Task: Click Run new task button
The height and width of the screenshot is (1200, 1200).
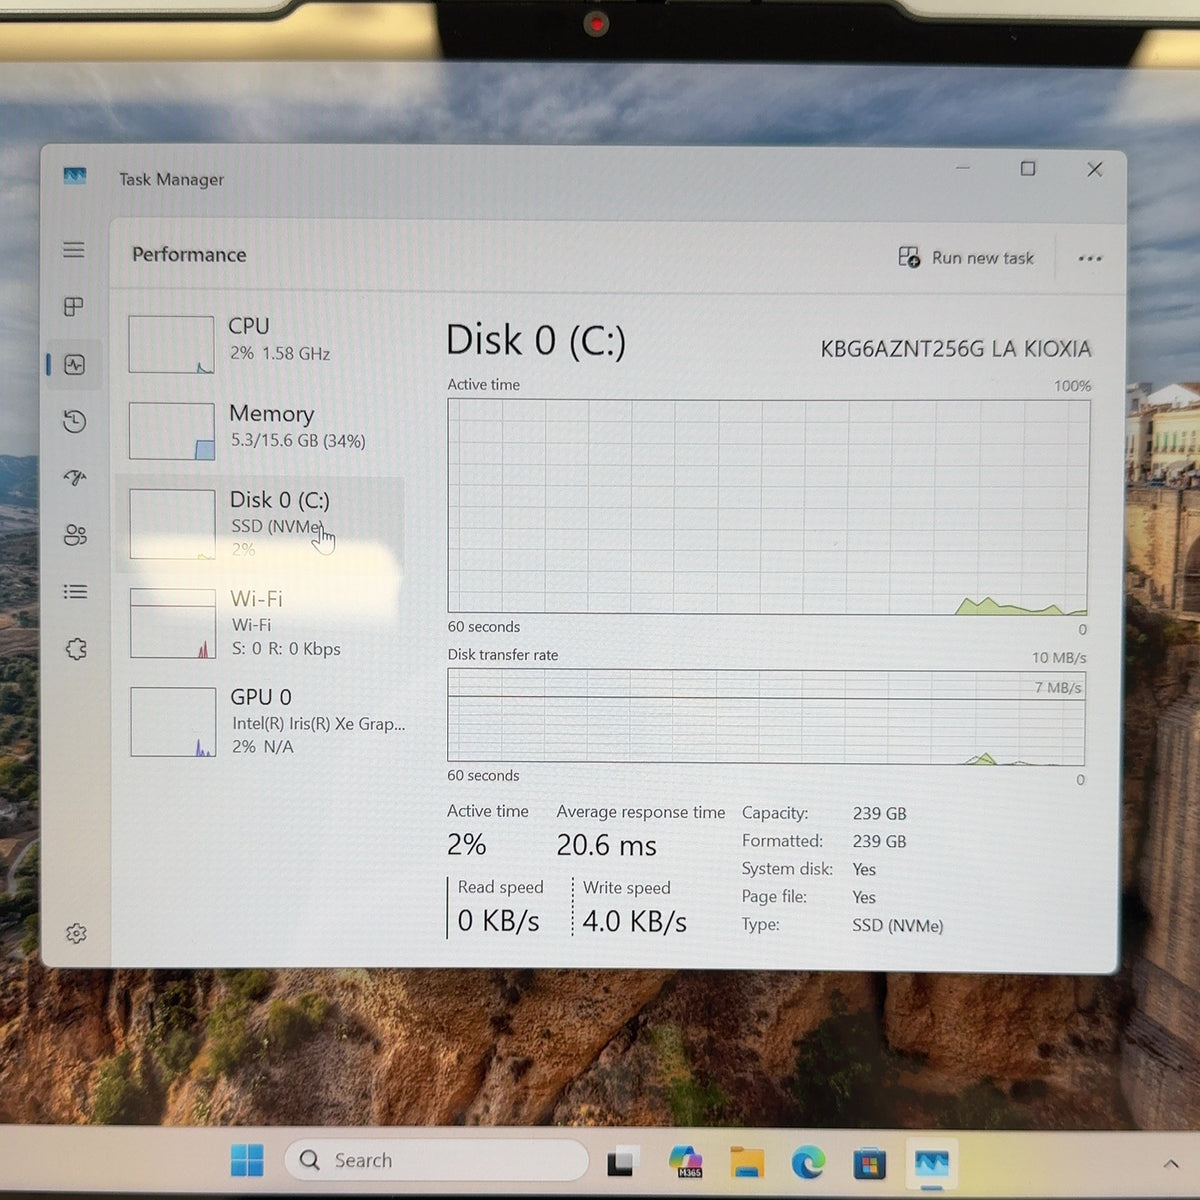Action: click(x=966, y=258)
